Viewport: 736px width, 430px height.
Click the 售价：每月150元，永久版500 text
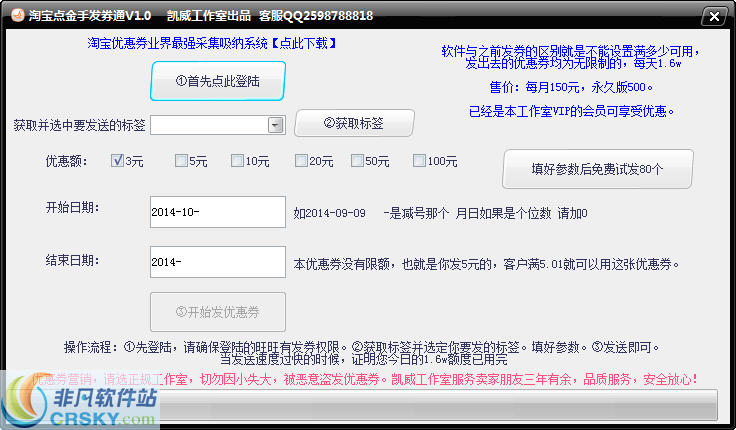click(x=571, y=87)
